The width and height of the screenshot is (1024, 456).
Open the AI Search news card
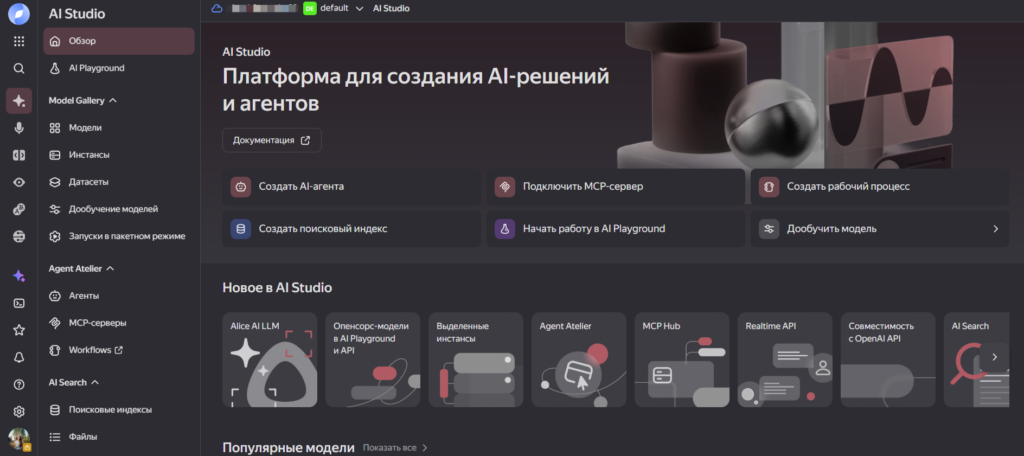[976, 360]
